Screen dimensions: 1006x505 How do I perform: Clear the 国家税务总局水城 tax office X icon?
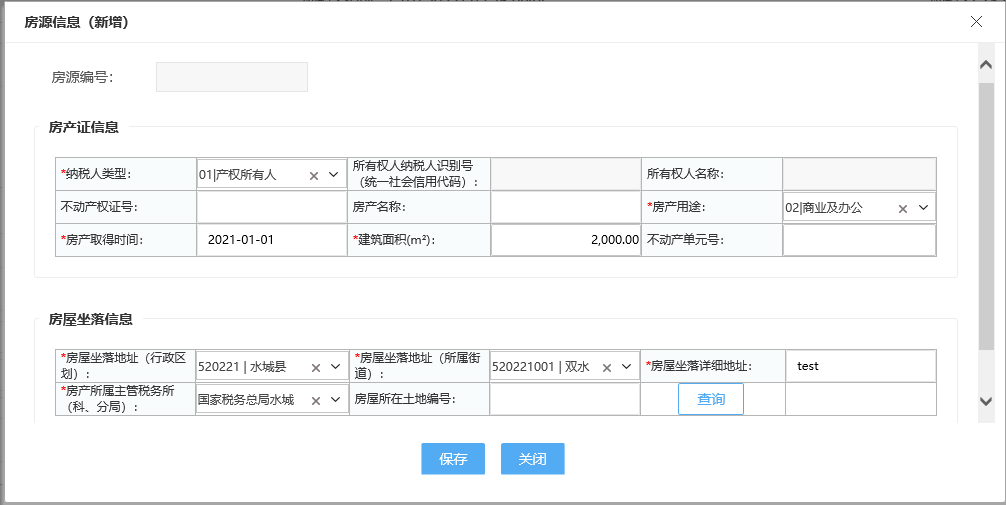[x=316, y=400]
